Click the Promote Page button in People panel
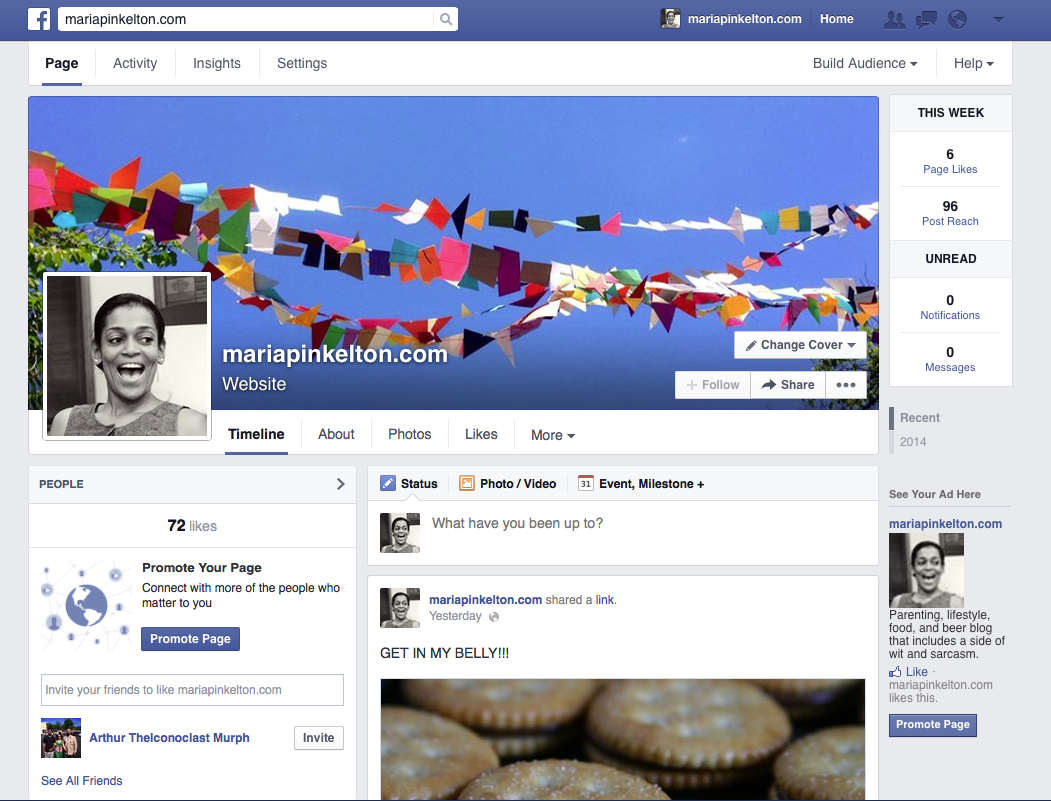Screen dimensions: 1051x801 pos(190,639)
